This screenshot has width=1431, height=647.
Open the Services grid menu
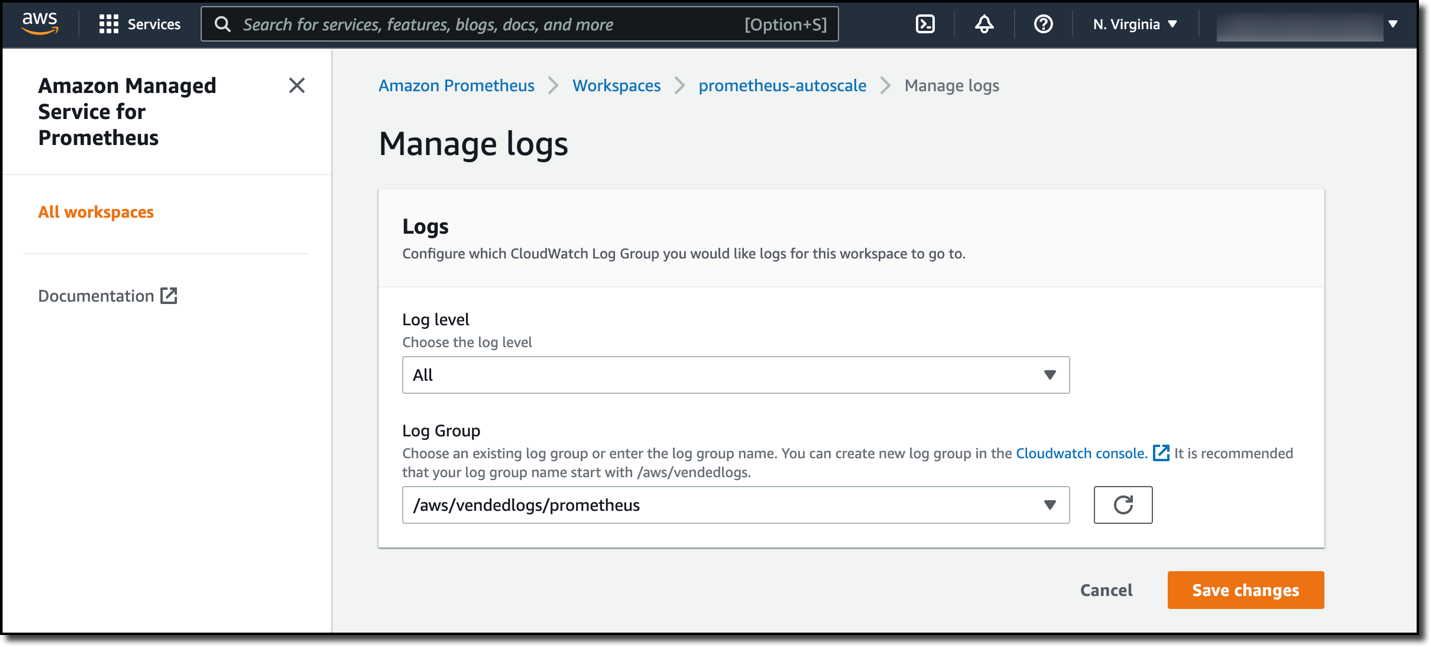click(109, 24)
